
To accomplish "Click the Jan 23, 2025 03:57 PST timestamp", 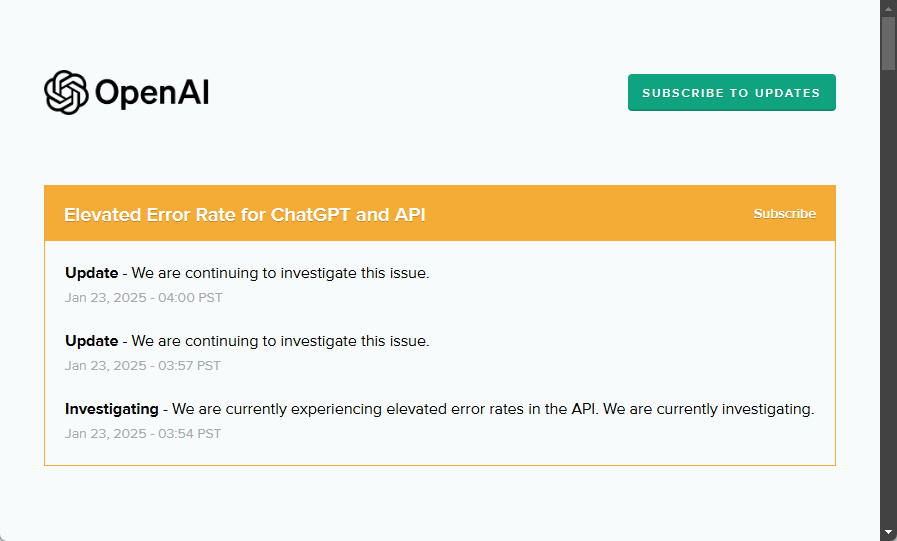I will pyautogui.click(x=143, y=366).
